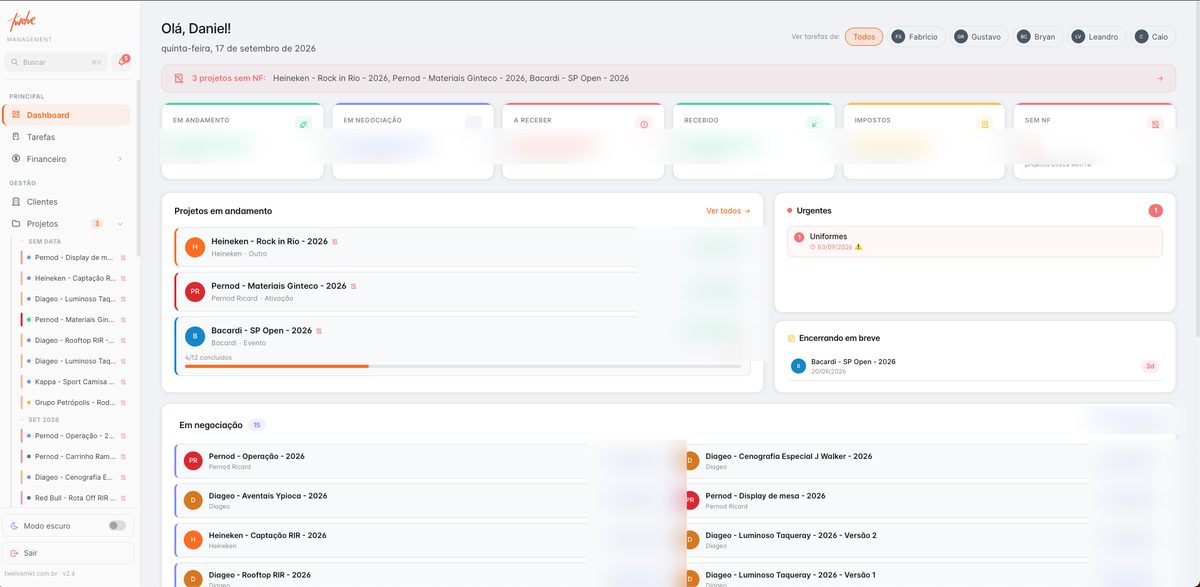Click the no-NF icon next to Bacardi - SP Open title
Screen dimensions: 1200x587
tap(319, 331)
